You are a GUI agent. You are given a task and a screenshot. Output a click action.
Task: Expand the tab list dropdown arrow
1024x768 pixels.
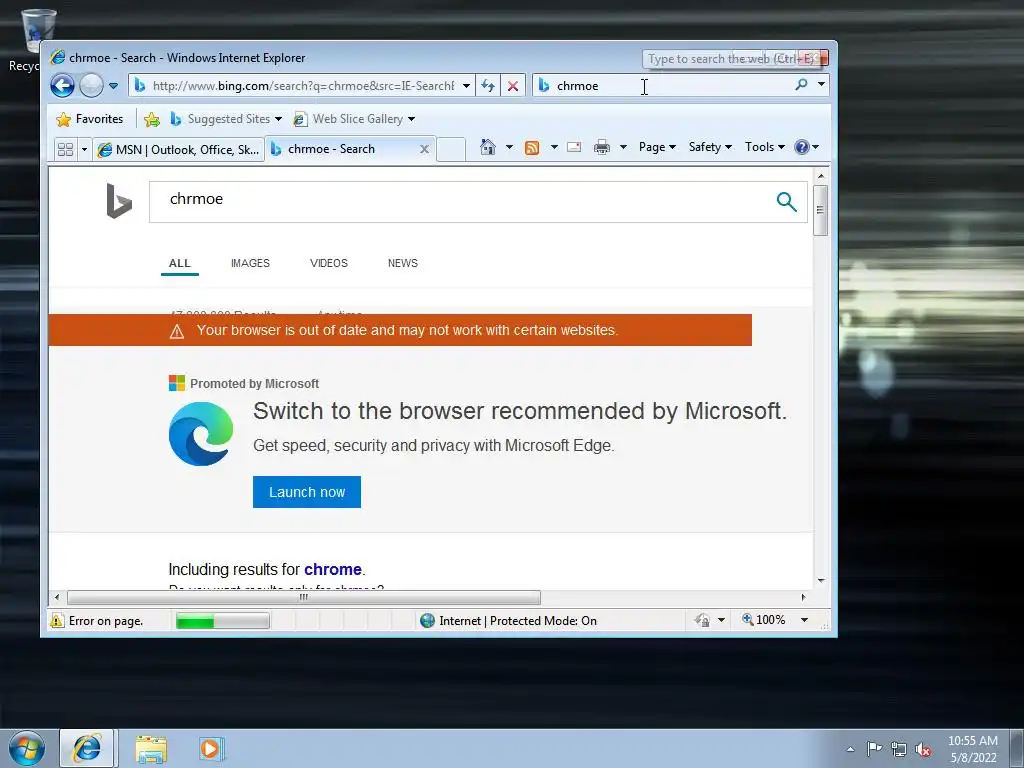[x=84, y=150]
